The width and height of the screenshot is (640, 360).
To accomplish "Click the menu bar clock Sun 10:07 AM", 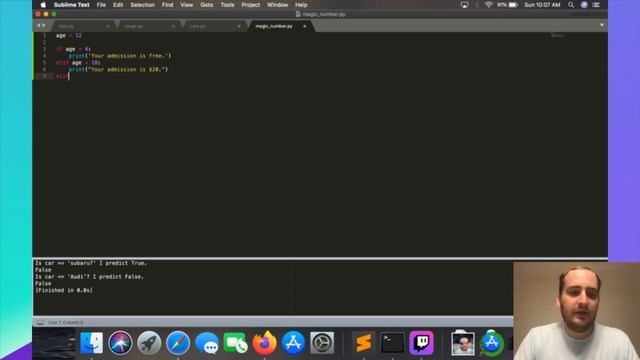I will (x=542, y=5).
